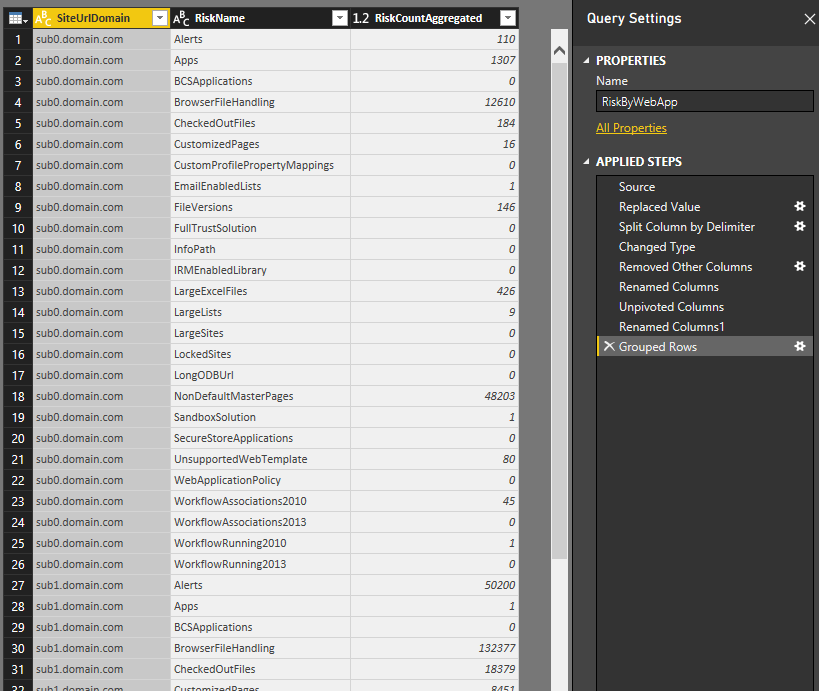This screenshot has height=691, width=819.
Task: Change RiskCountAggregated data type icon
Action: [361, 18]
